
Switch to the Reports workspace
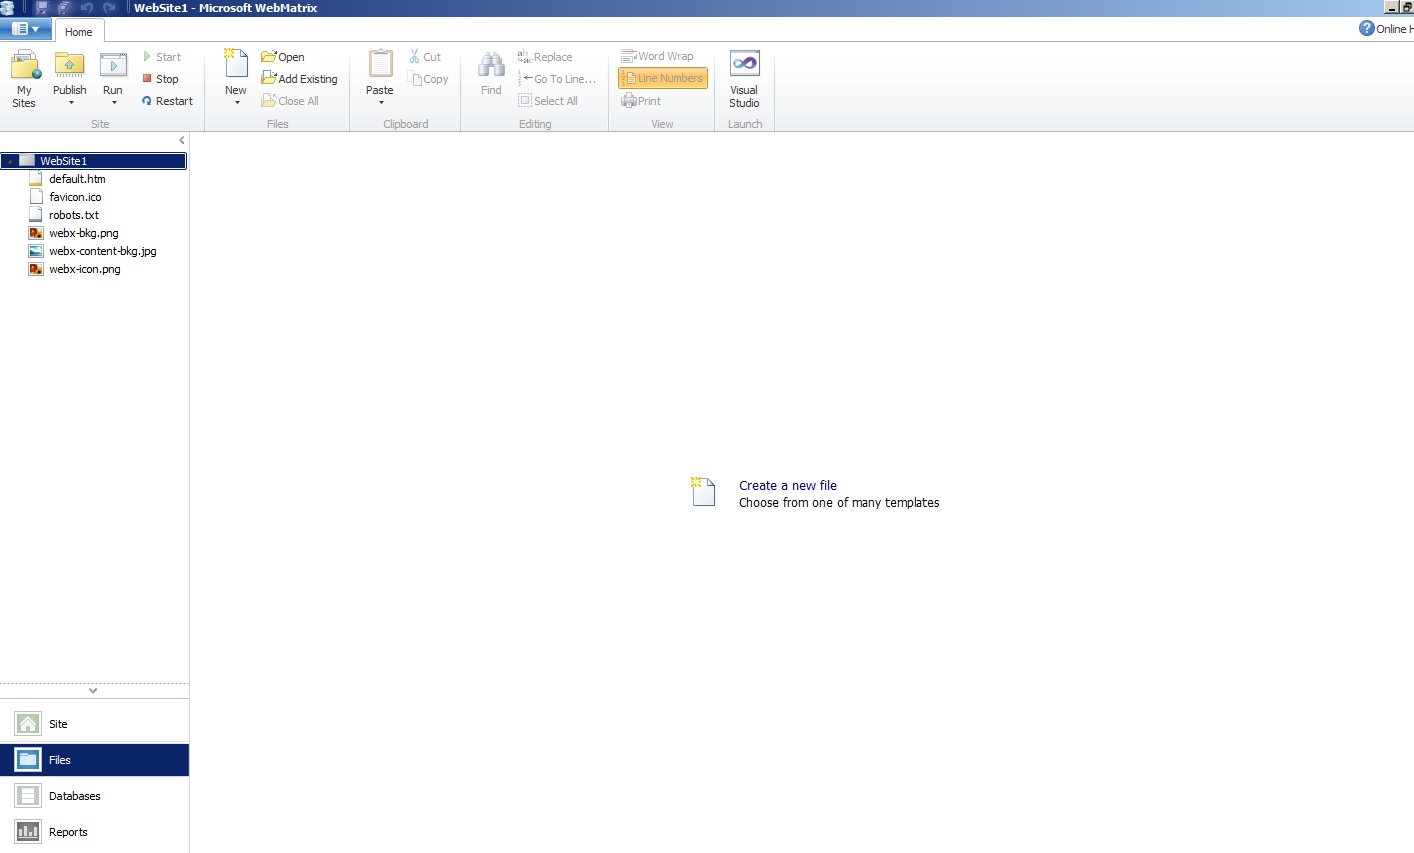click(x=94, y=832)
